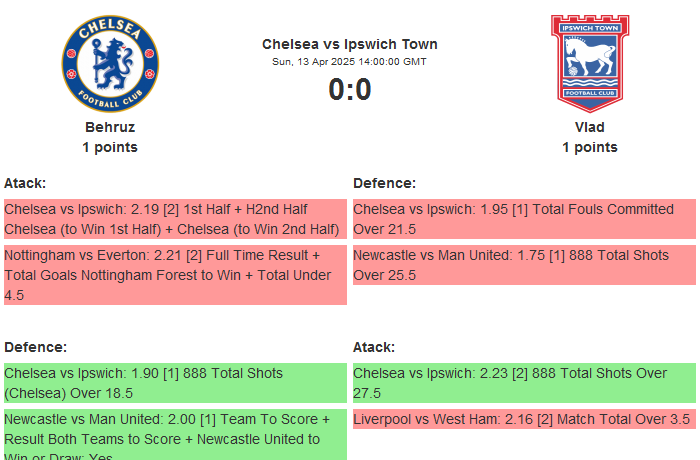This screenshot has width=700, height=460.
Task: Click the 1st Half + 2nd Half 2.19 bet
Action: [x=175, y=219]
